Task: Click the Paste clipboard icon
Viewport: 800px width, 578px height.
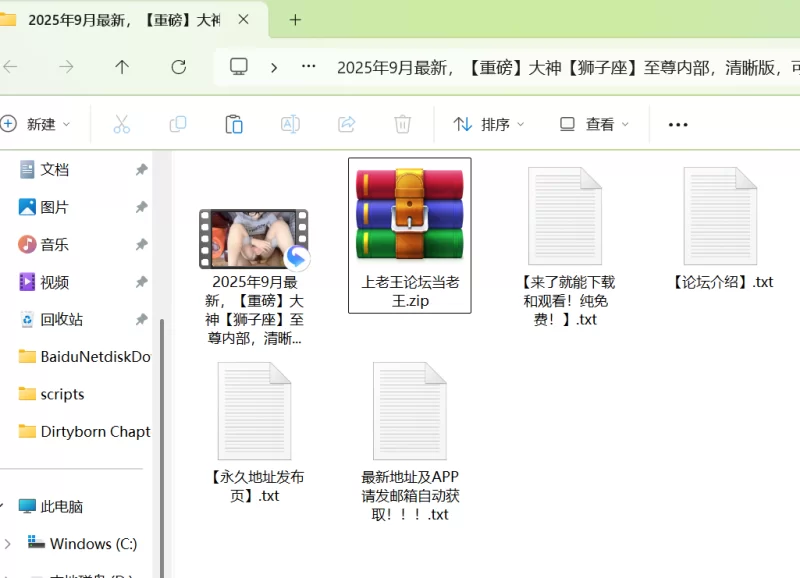Action: point(234,124)
